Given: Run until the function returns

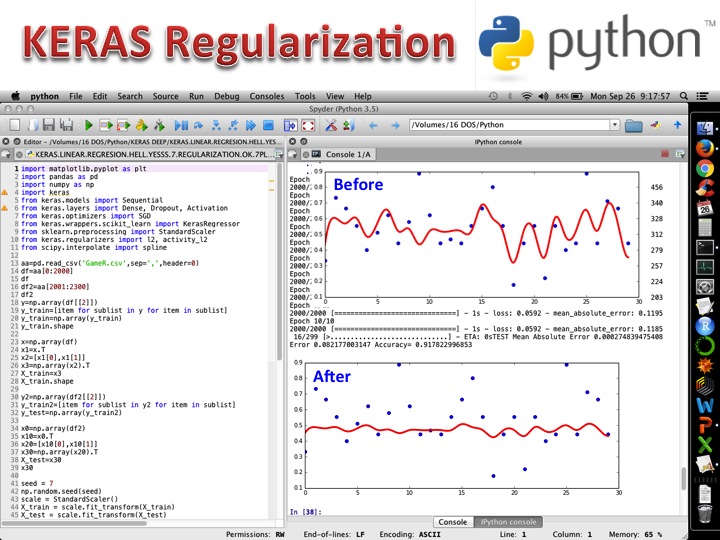Looking at the screenshot, I should (233, 125).
